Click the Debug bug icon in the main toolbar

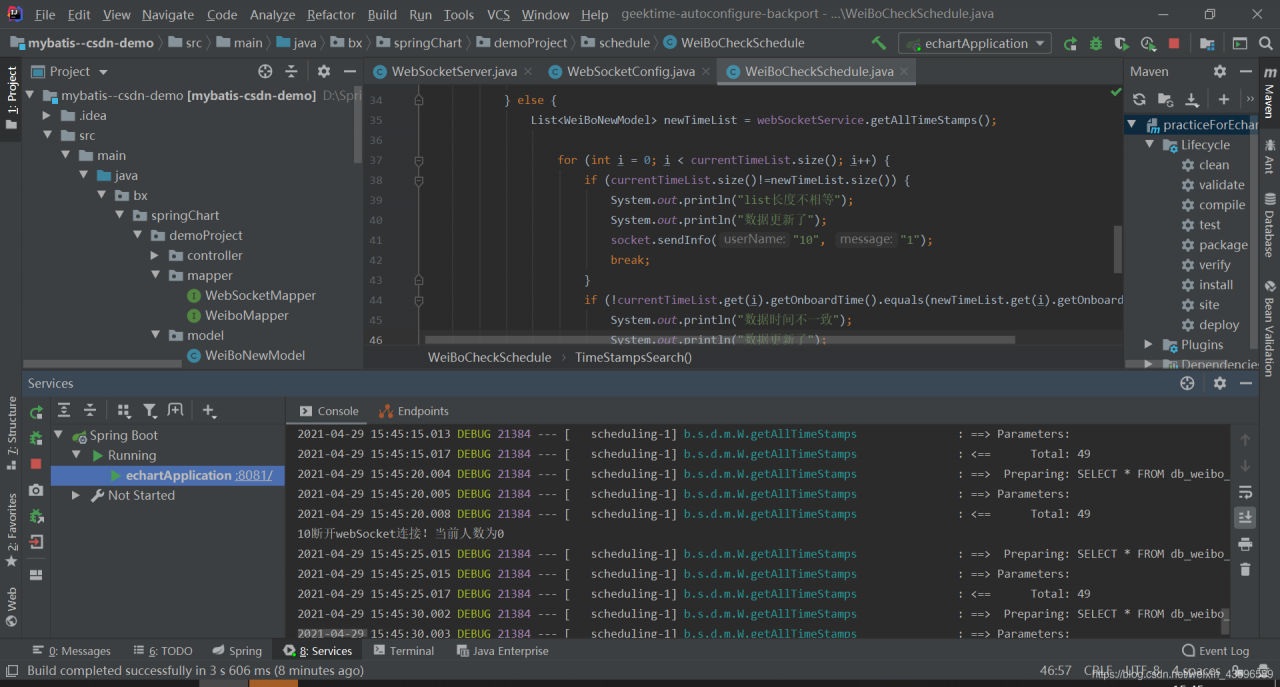(1096, 43)
